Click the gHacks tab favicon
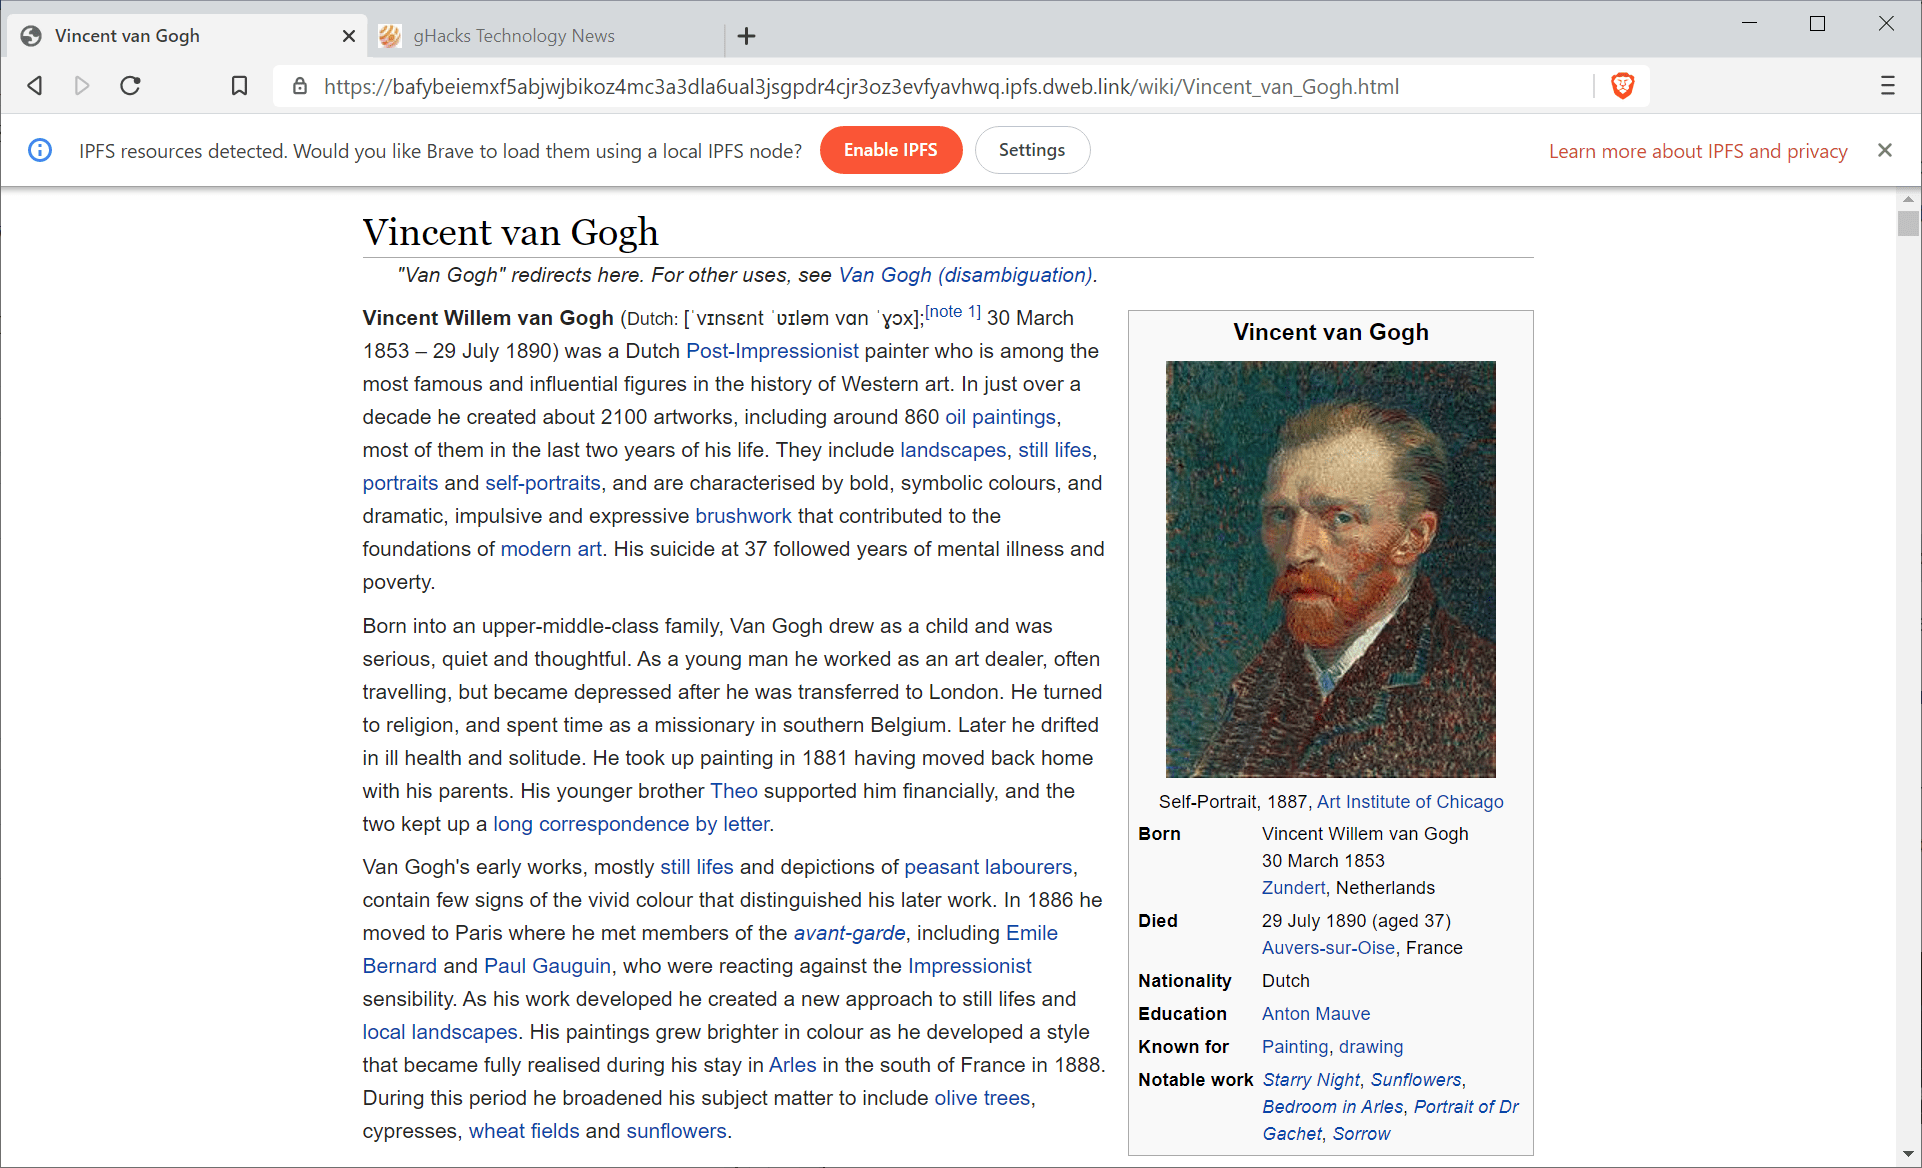 tap(390, 36)
